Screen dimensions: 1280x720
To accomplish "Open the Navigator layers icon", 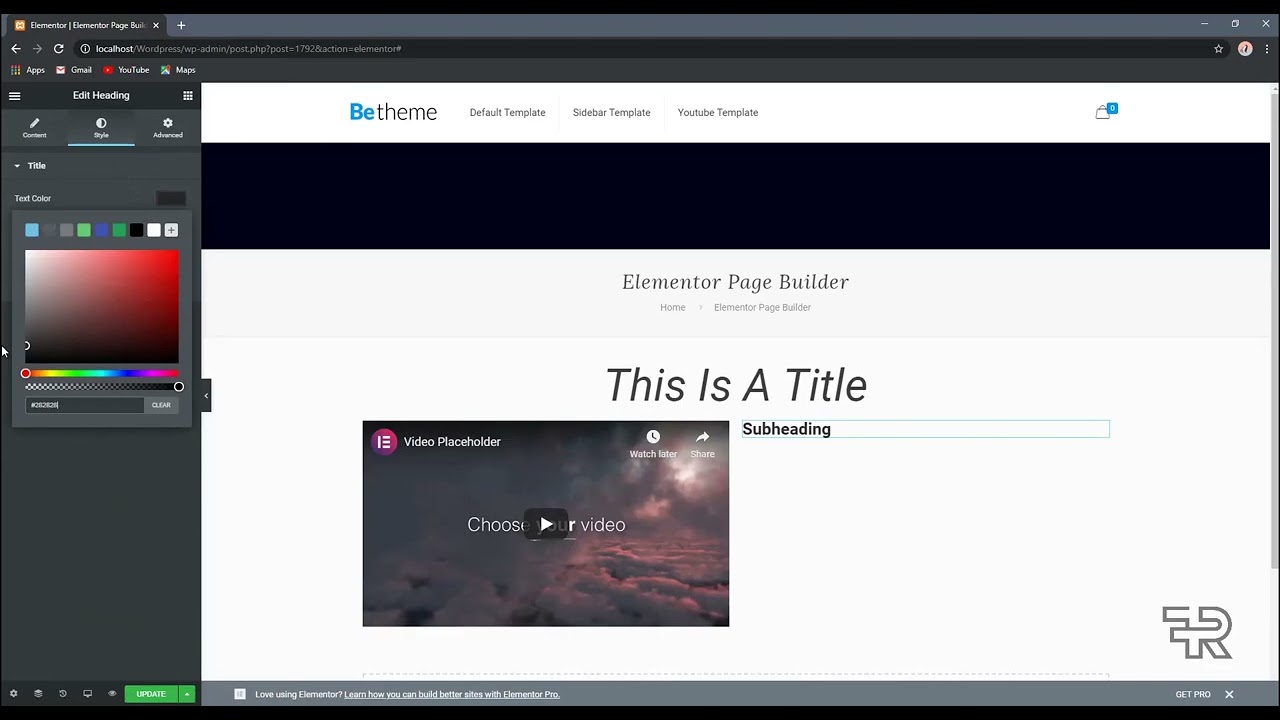I will [38, 694].
